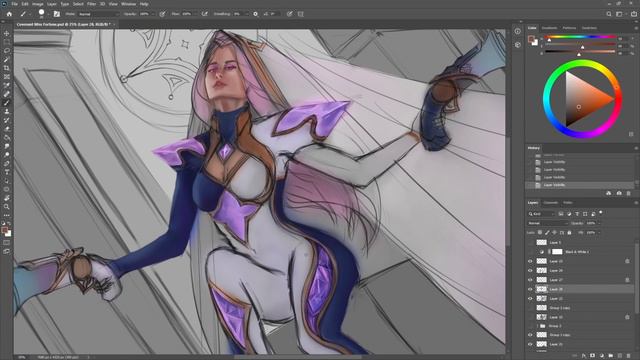This screenshot has width=640, height=360.
Task: Select the Clone Stamp tool
Action: coord(7,111)
